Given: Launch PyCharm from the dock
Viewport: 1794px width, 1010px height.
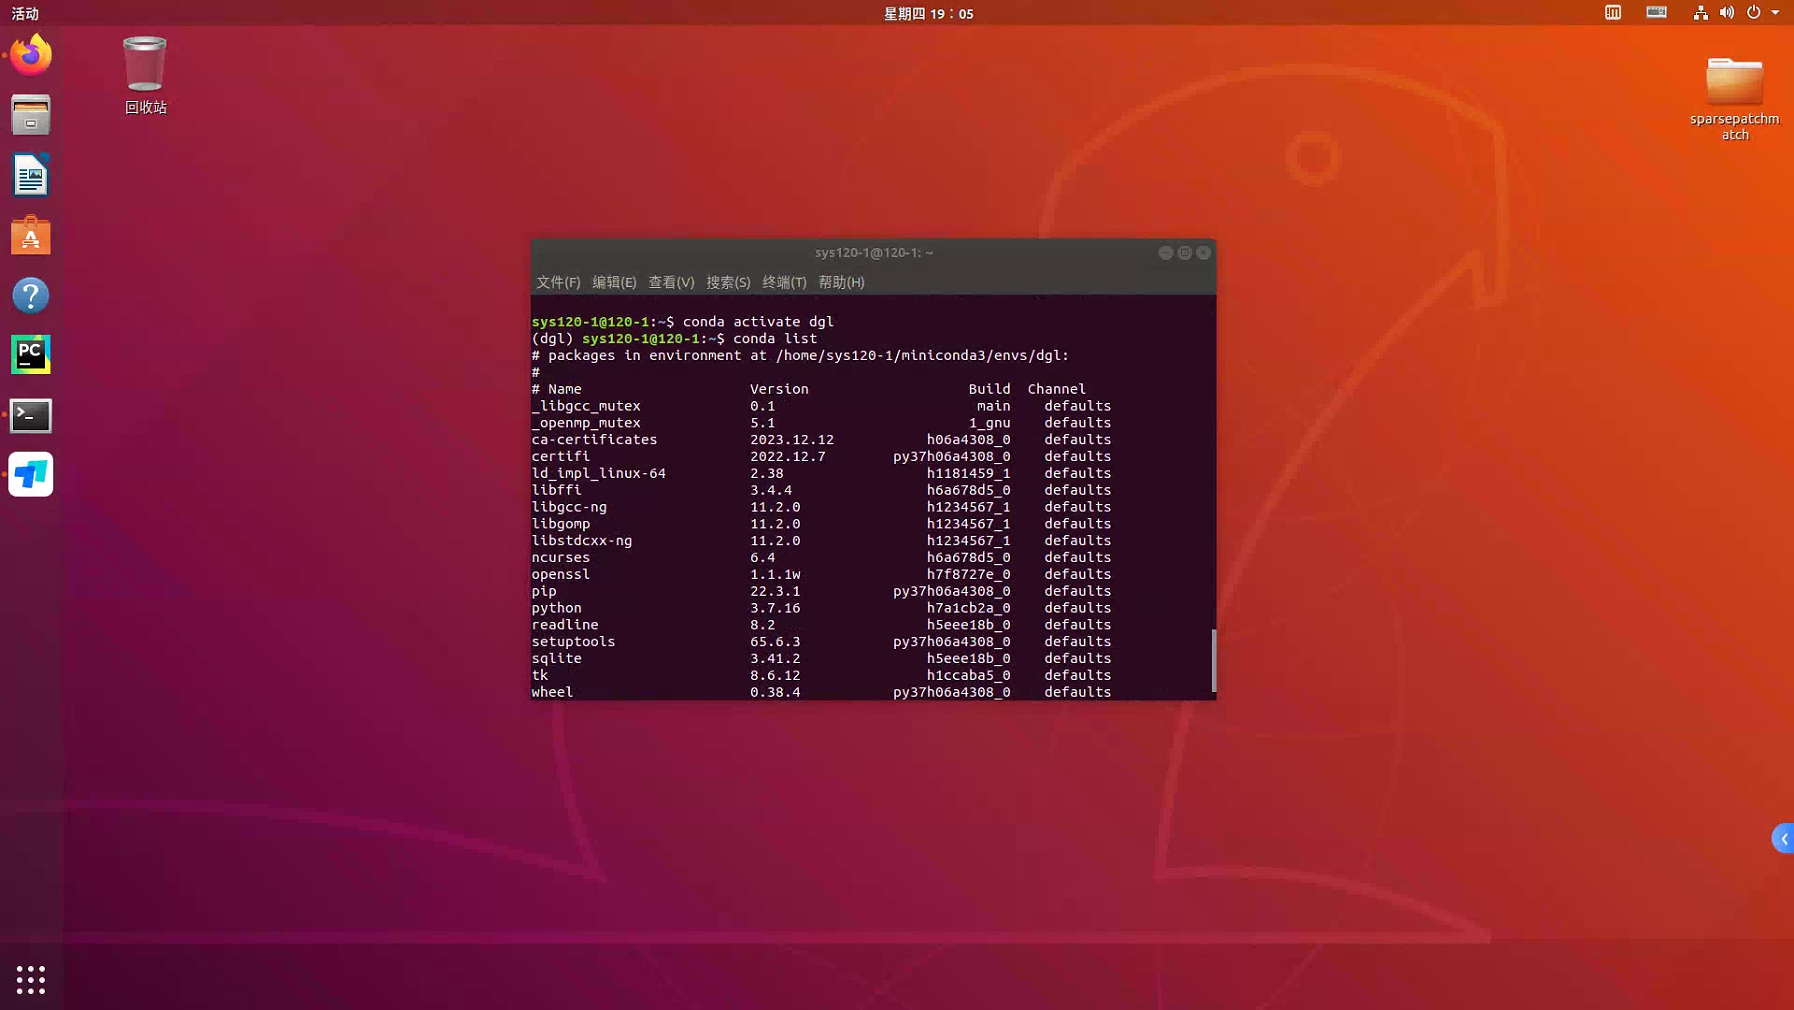Looking at the screenshot, I should coord(31,355).
